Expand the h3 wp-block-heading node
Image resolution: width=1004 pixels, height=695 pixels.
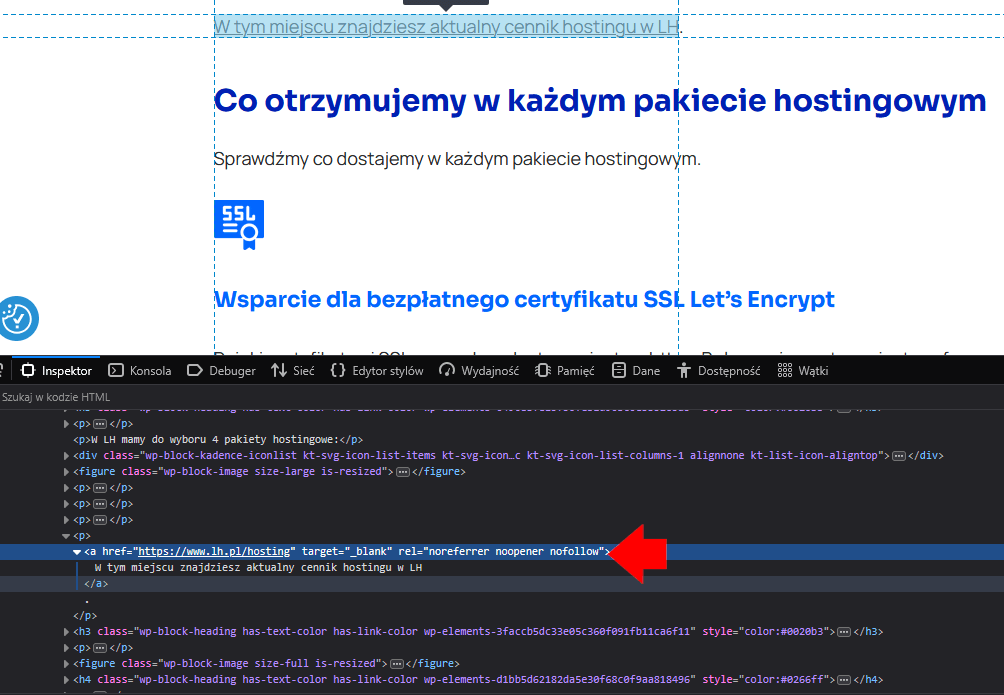[x=66, y=632]
